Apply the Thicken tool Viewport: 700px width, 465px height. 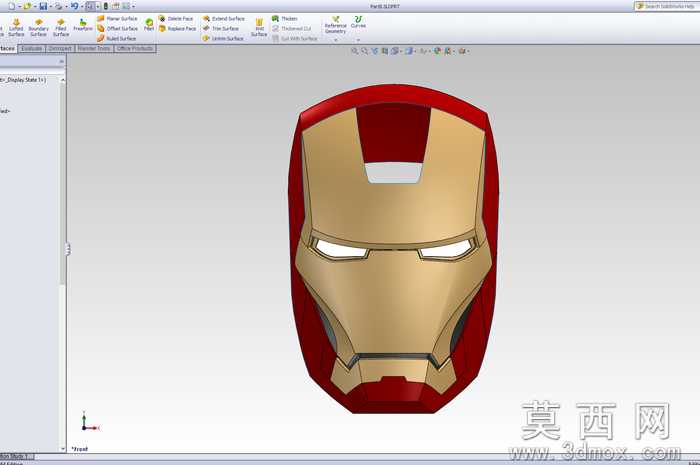(284, 18)
